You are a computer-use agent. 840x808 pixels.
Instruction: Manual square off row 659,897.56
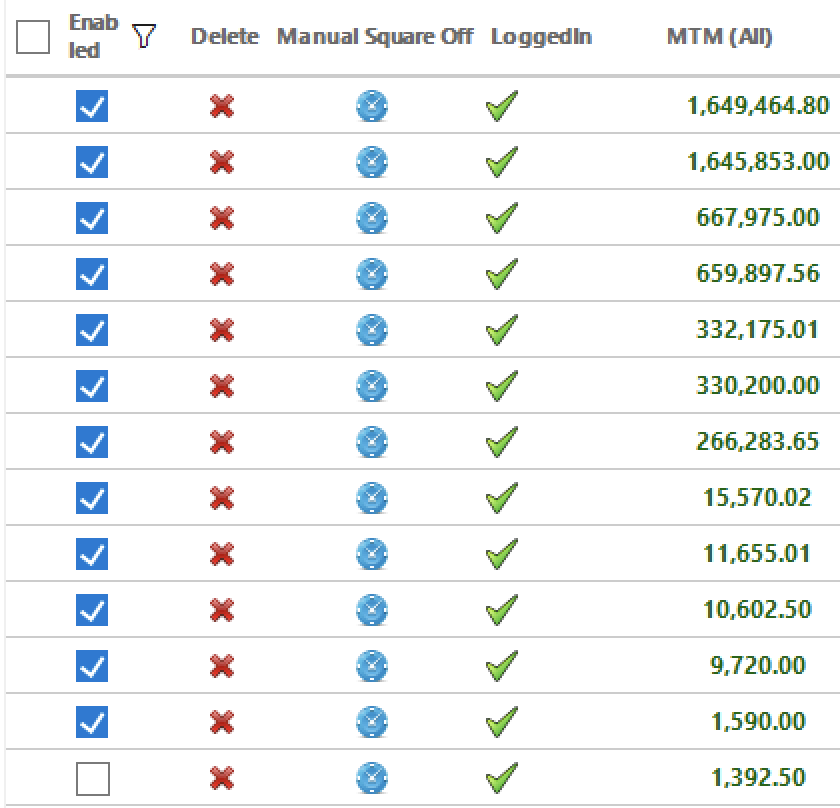pyautogui.click(x=372, y=274)
